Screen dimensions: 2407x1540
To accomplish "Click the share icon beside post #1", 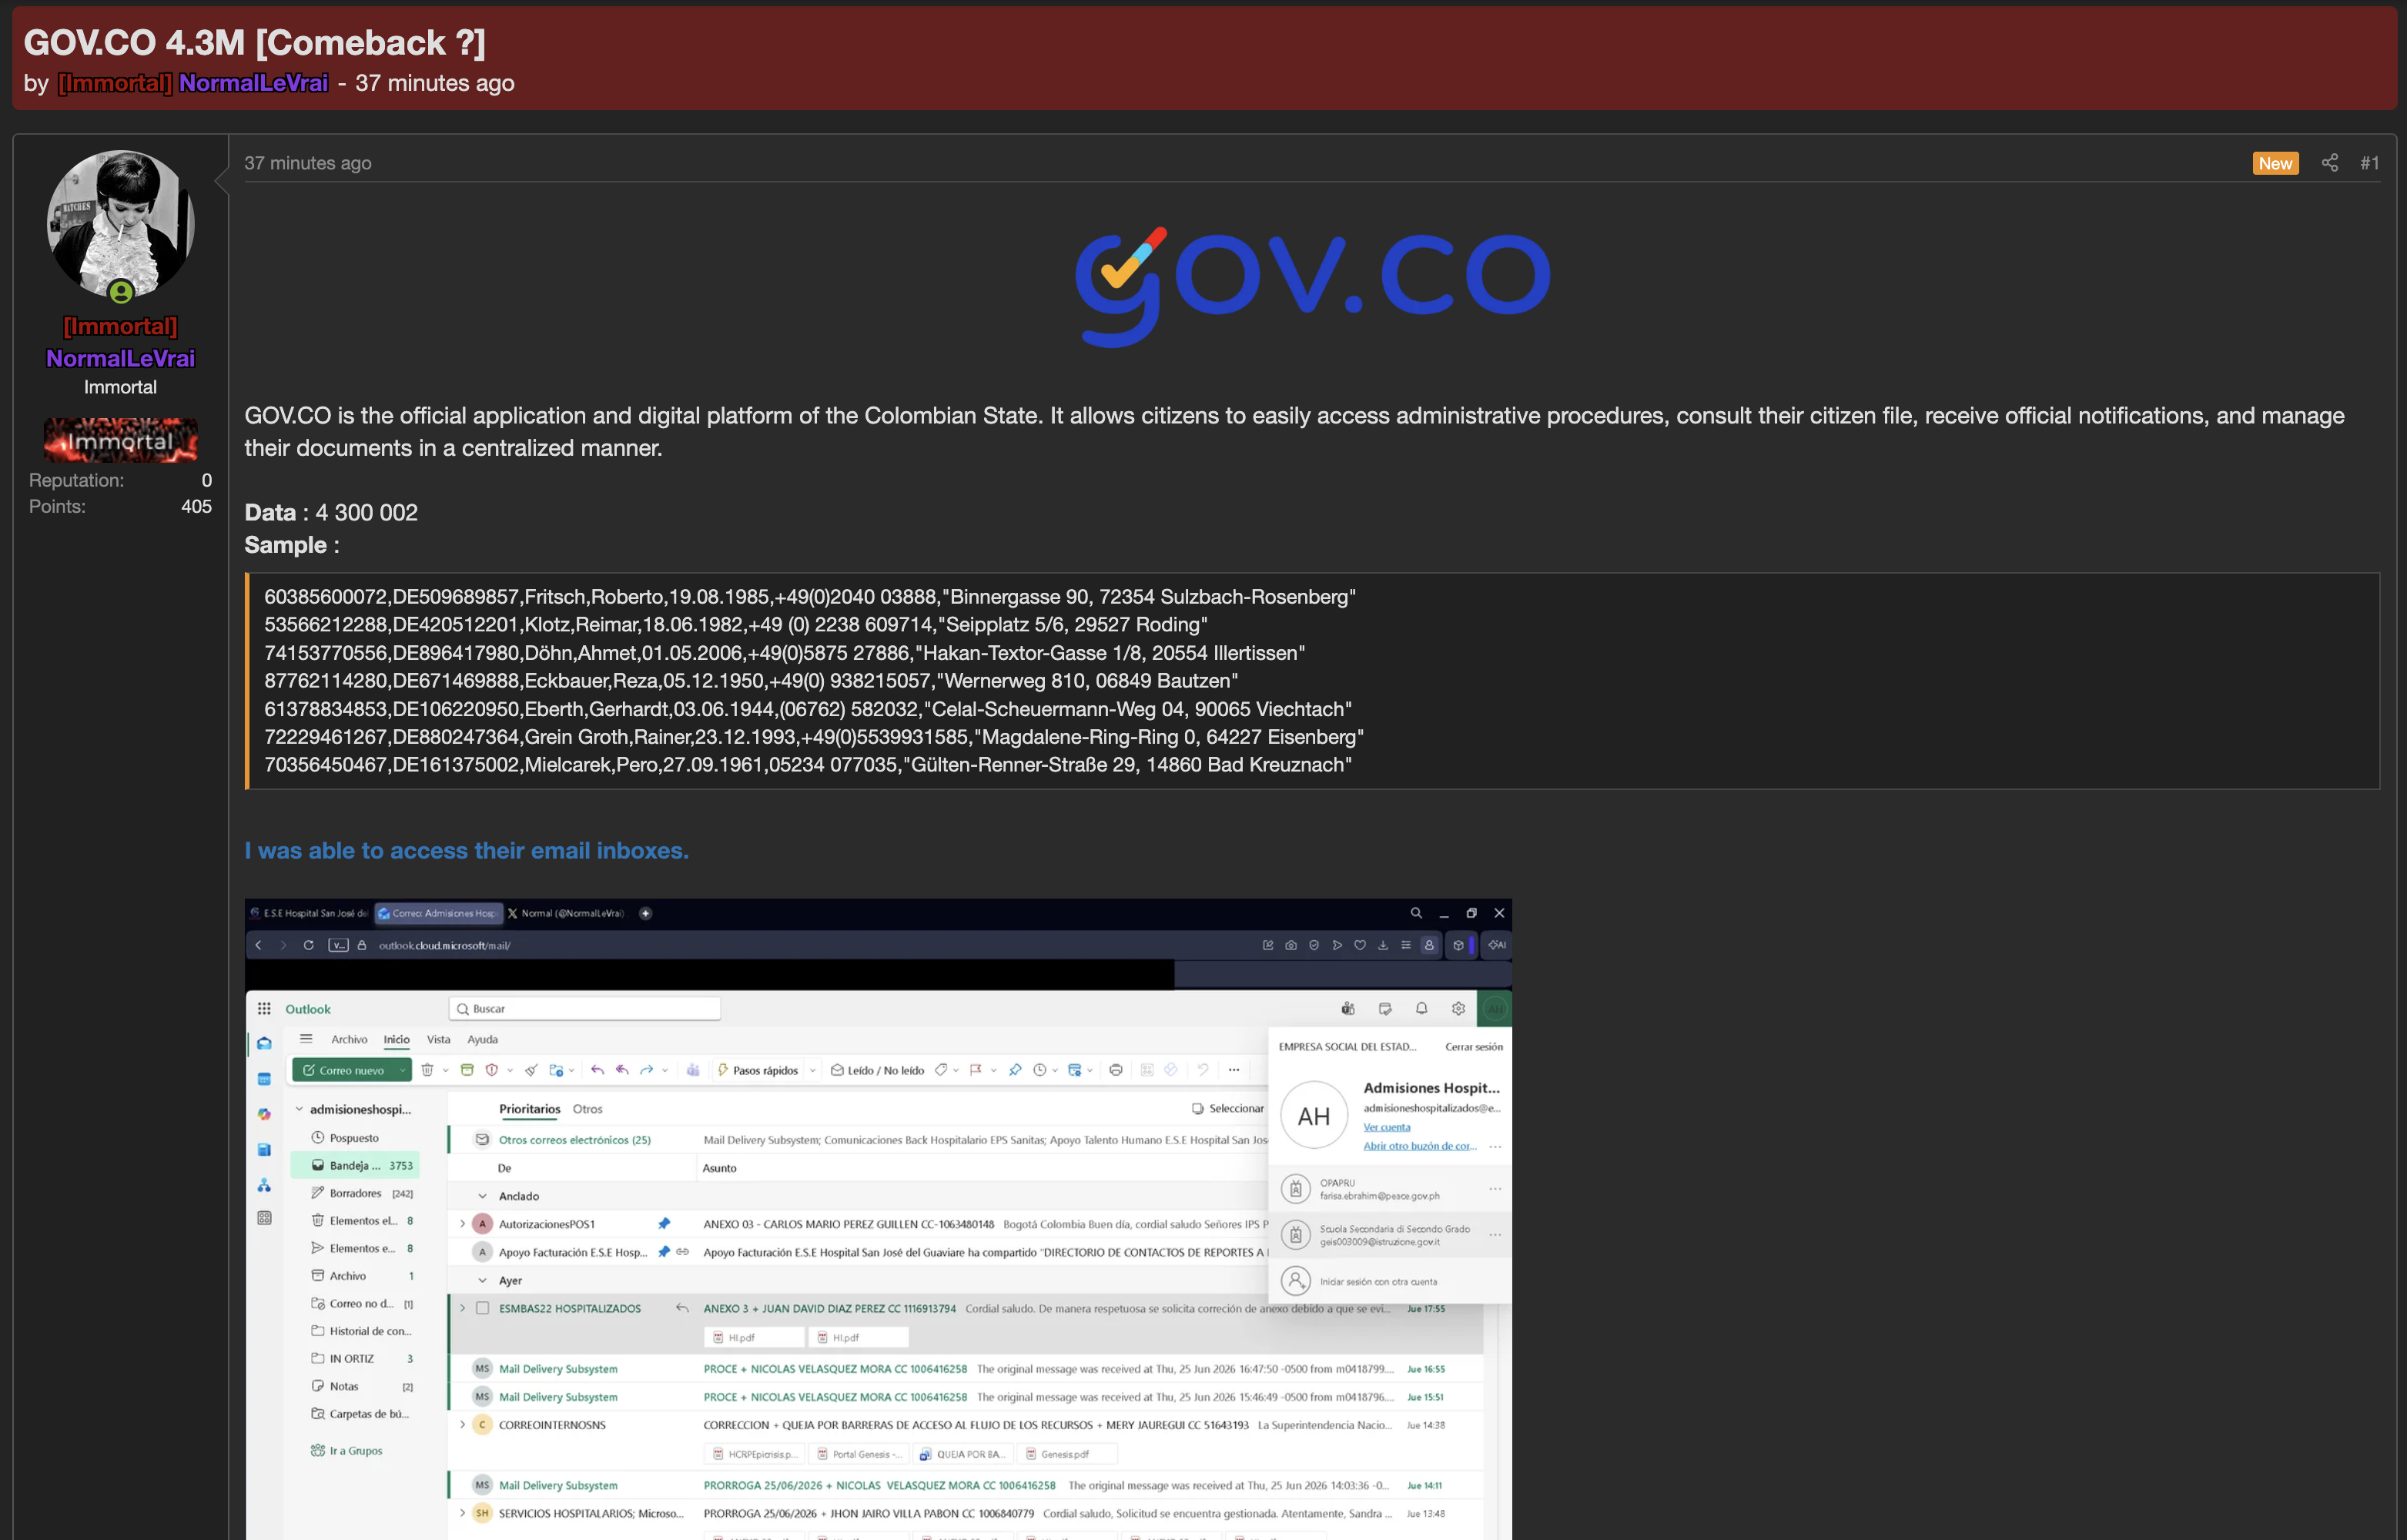I will pos(2329,163).
